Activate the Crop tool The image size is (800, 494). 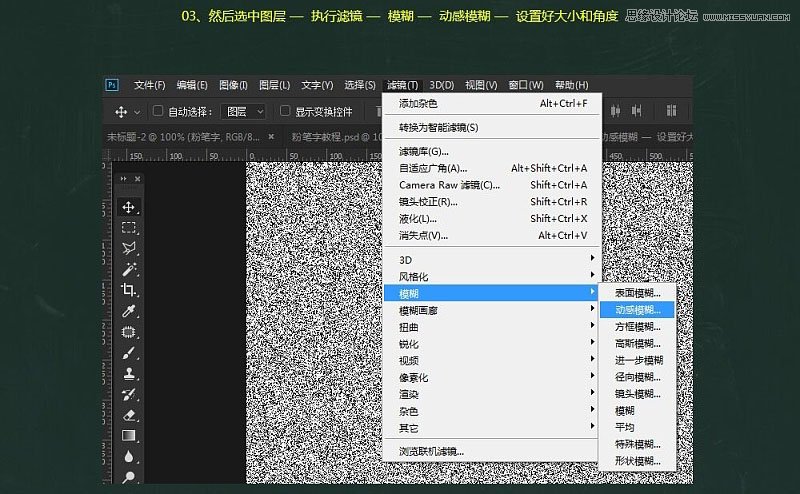[x=129, y=290]
